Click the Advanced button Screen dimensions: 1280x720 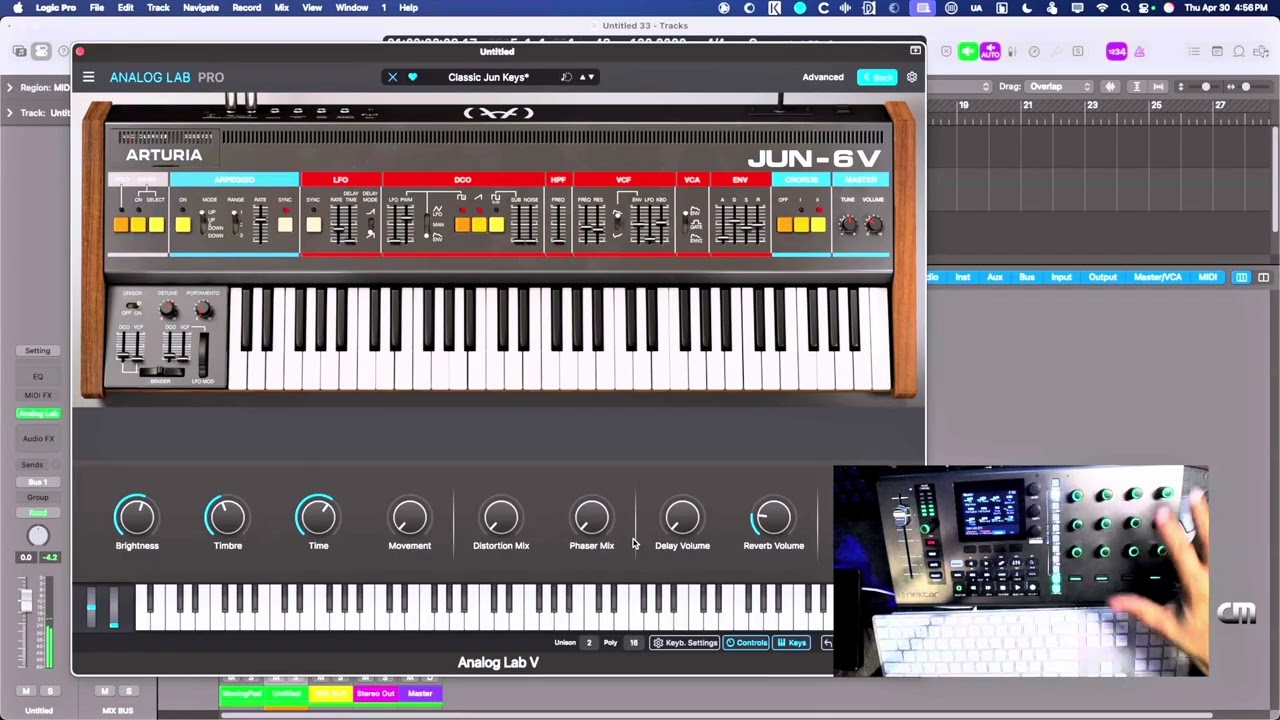pos(823,77)
